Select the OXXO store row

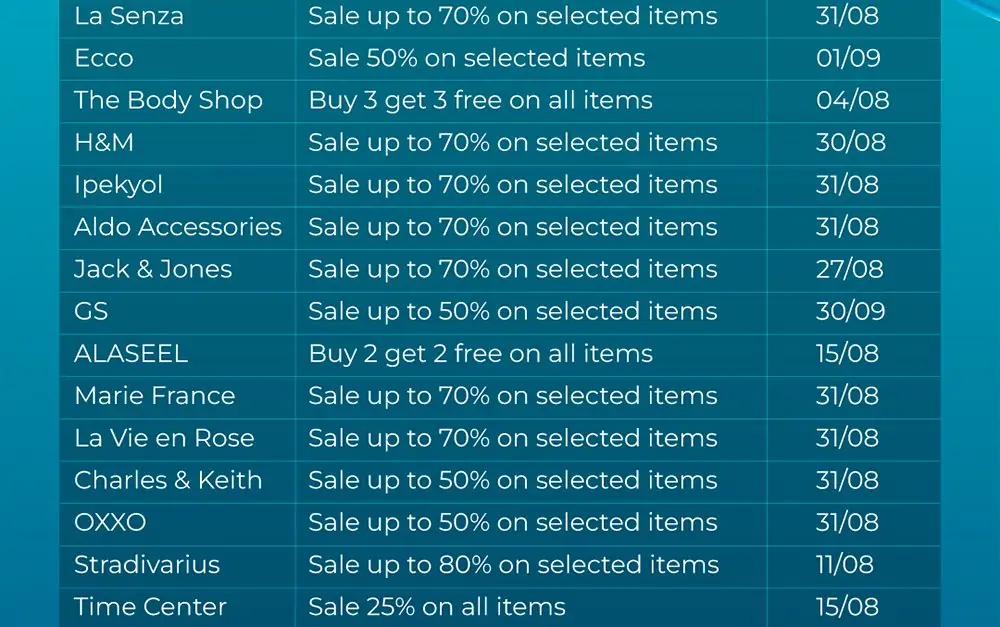click(500, 523)
